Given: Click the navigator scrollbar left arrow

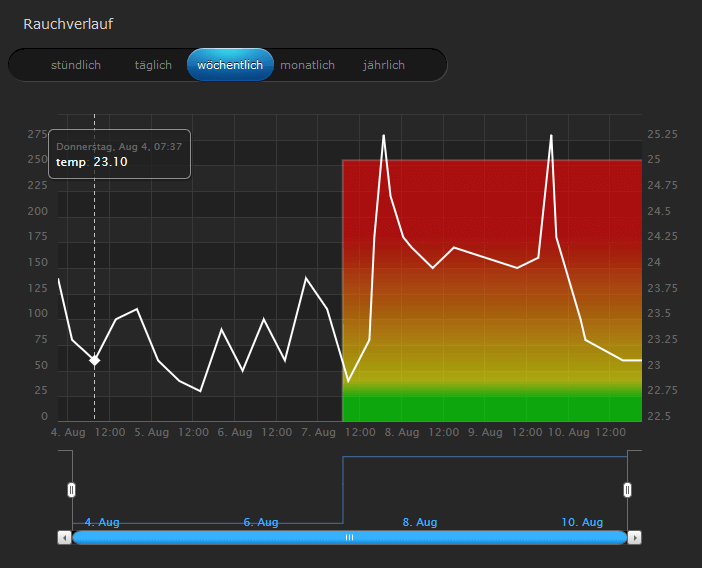Looking at the screenshot, I should tap(65, 537).
